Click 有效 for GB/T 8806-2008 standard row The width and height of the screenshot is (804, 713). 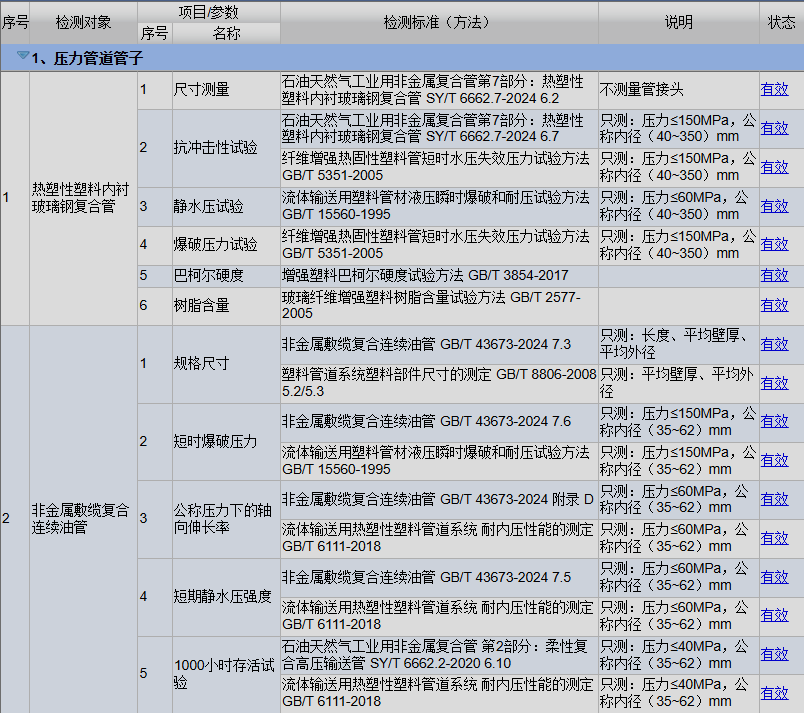click(774, 383)
